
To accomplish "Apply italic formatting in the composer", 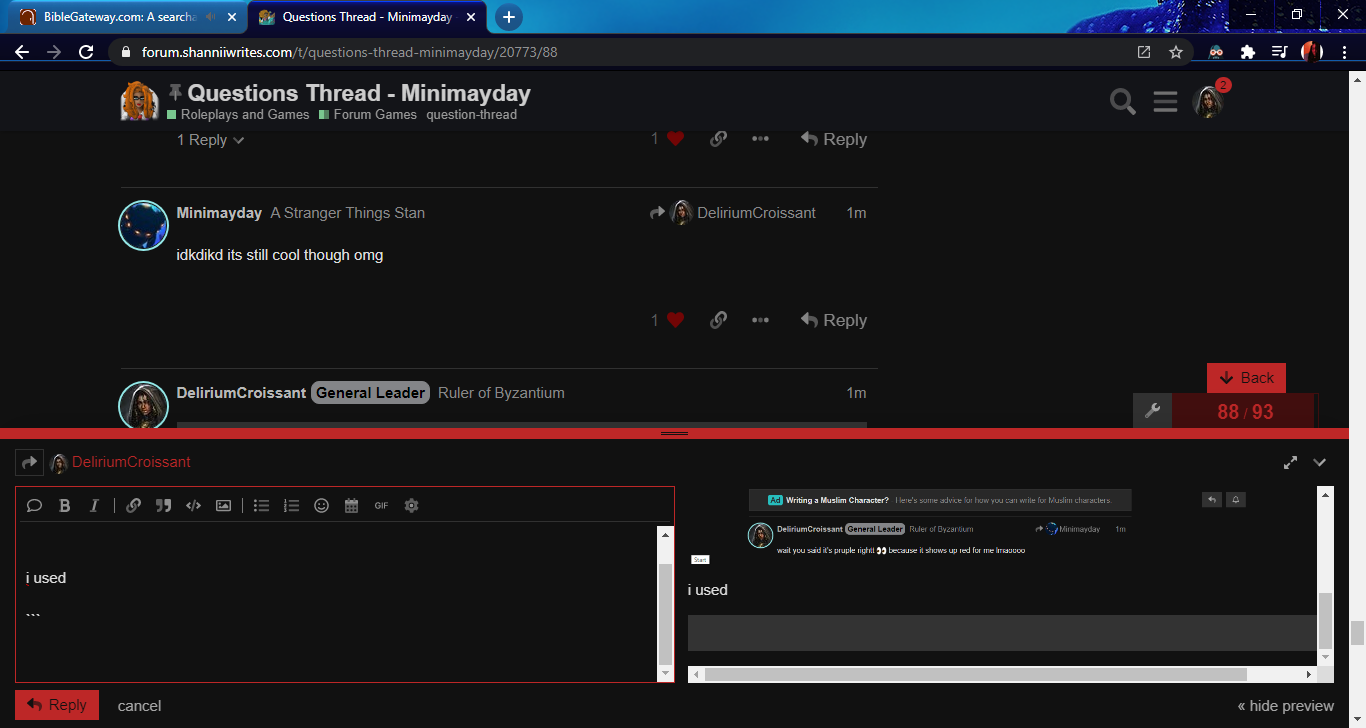I will [94, 506].
